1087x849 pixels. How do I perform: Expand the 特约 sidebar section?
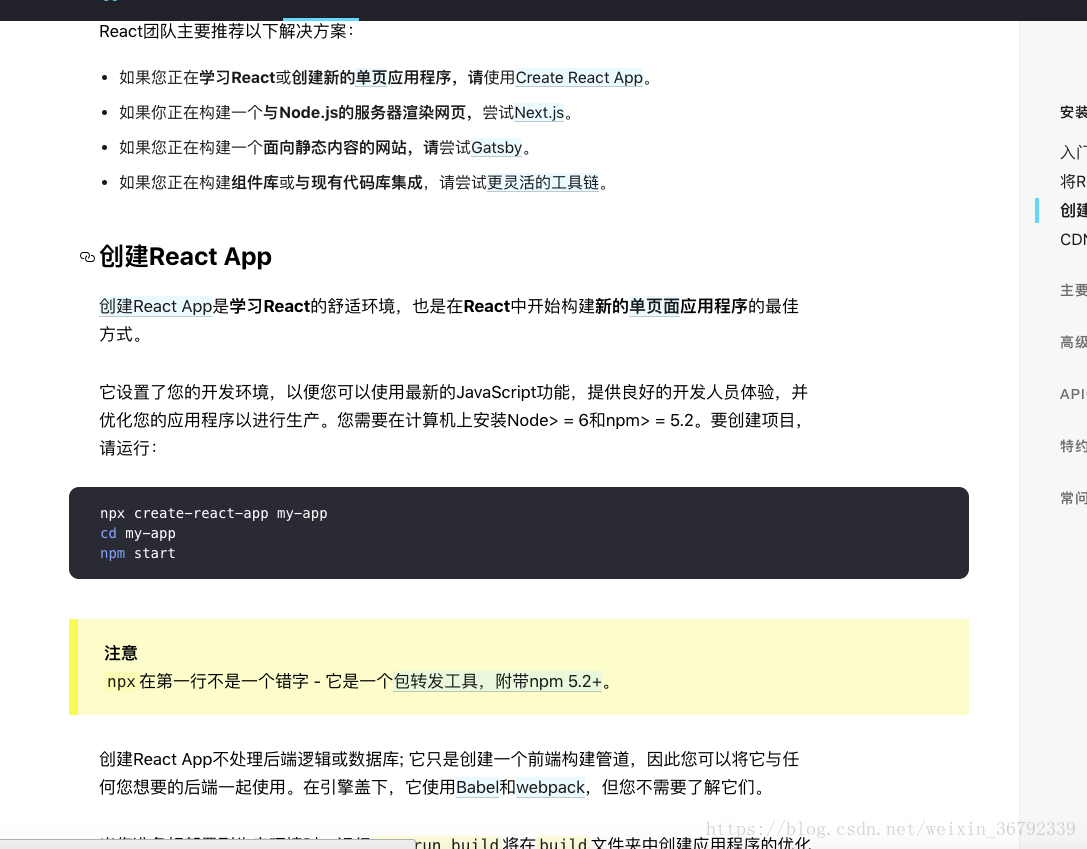click(x=1073, y=446)
